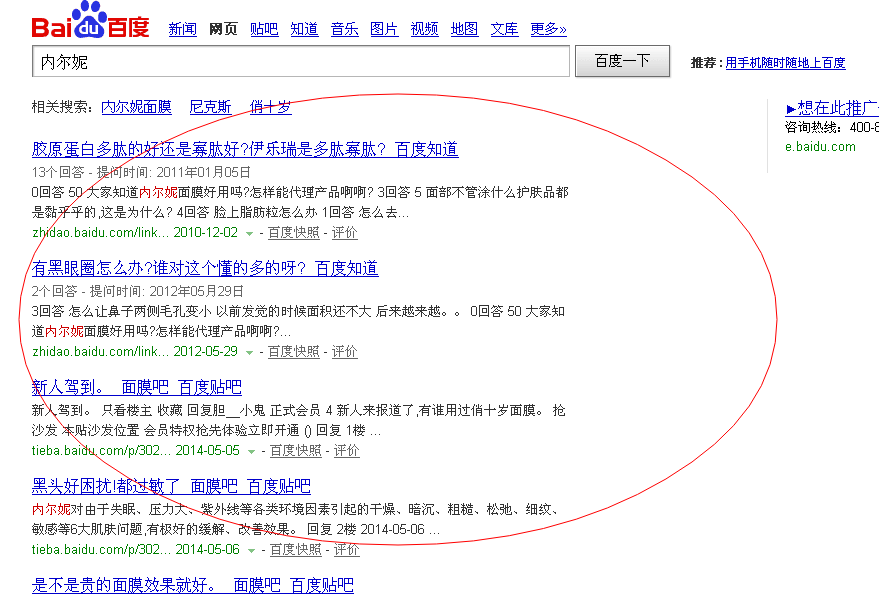Open related search 俏十岁

tap(271, 106)
